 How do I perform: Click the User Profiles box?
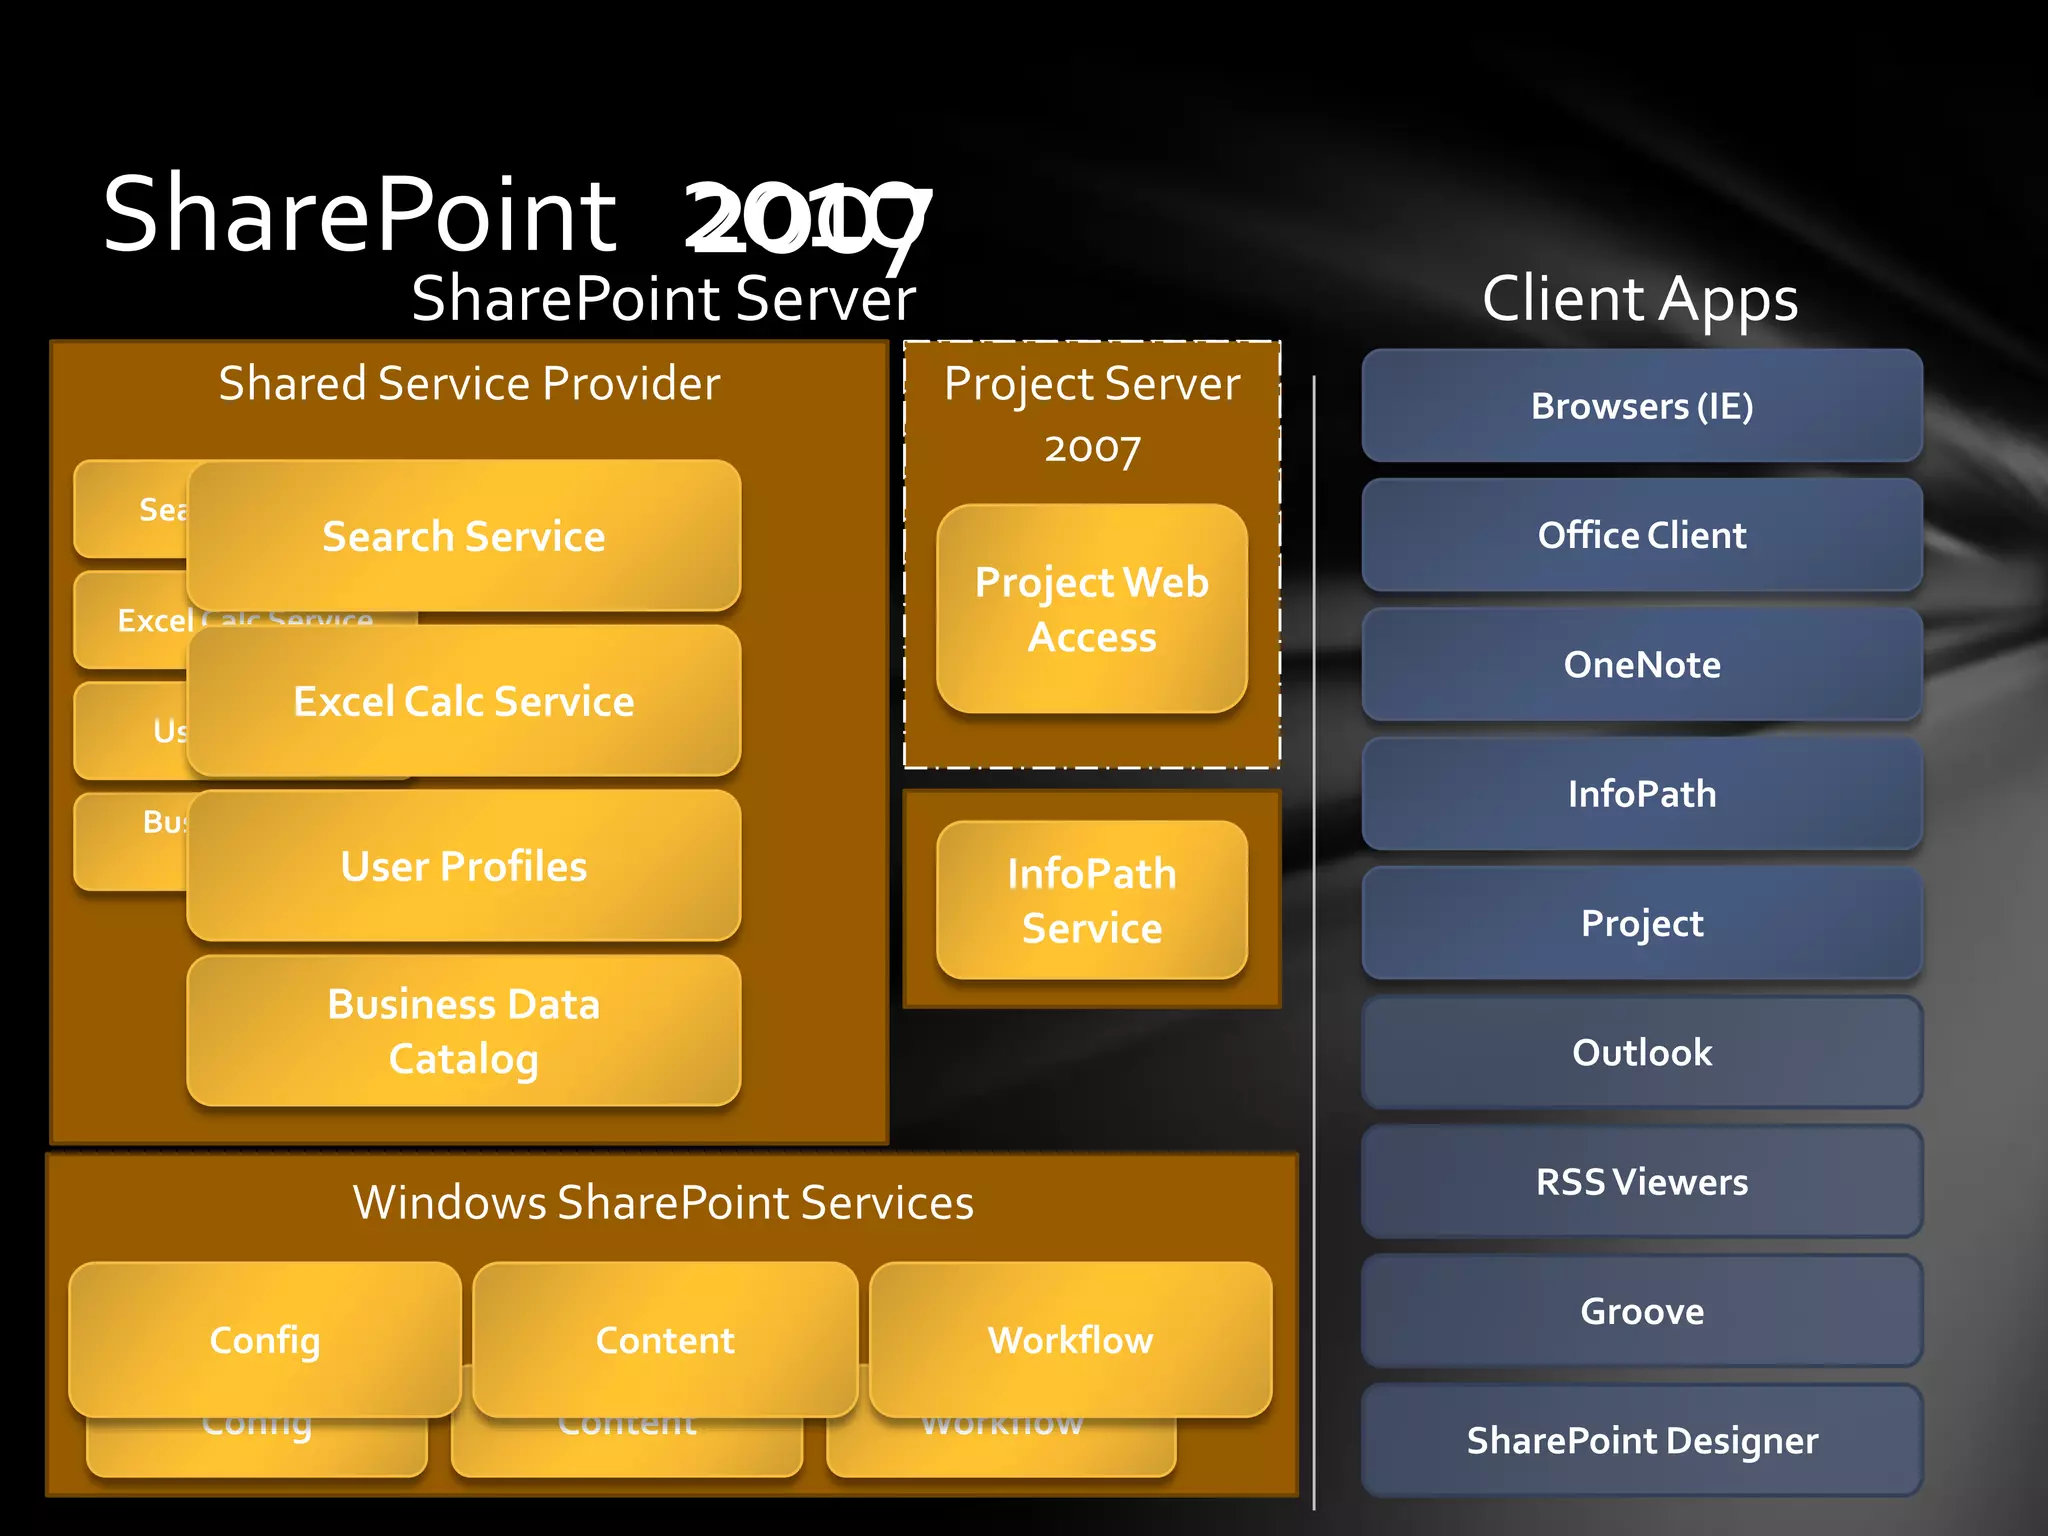coord(463,866)
